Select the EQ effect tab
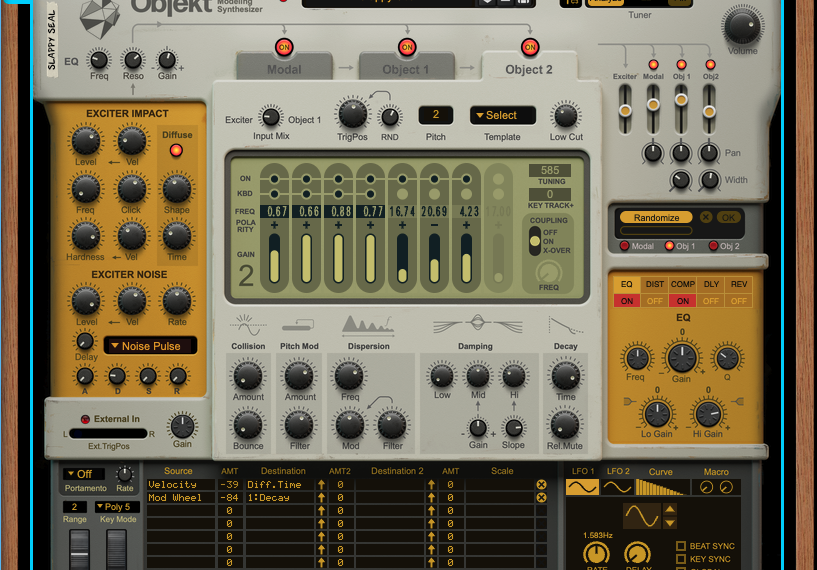 627,284
